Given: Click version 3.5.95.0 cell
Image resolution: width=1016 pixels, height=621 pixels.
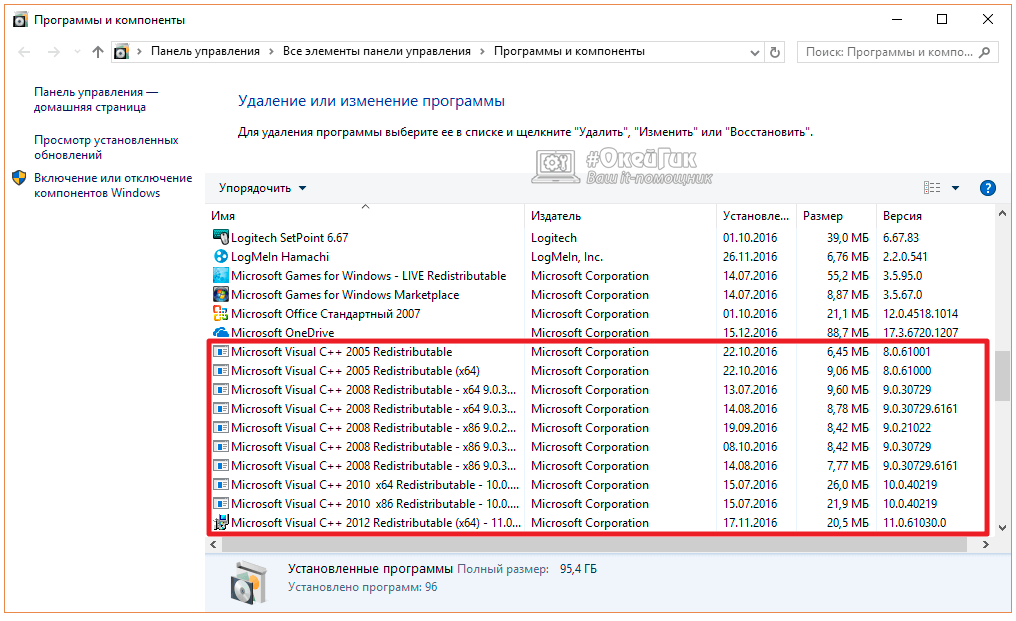Looking at the screenshot, I should (902, 276).
